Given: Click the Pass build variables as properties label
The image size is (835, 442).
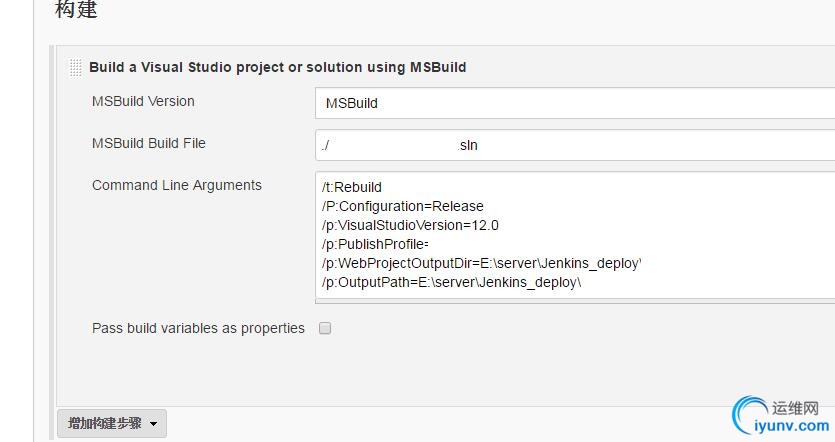Looking at the screenshot, I should 198,328.
